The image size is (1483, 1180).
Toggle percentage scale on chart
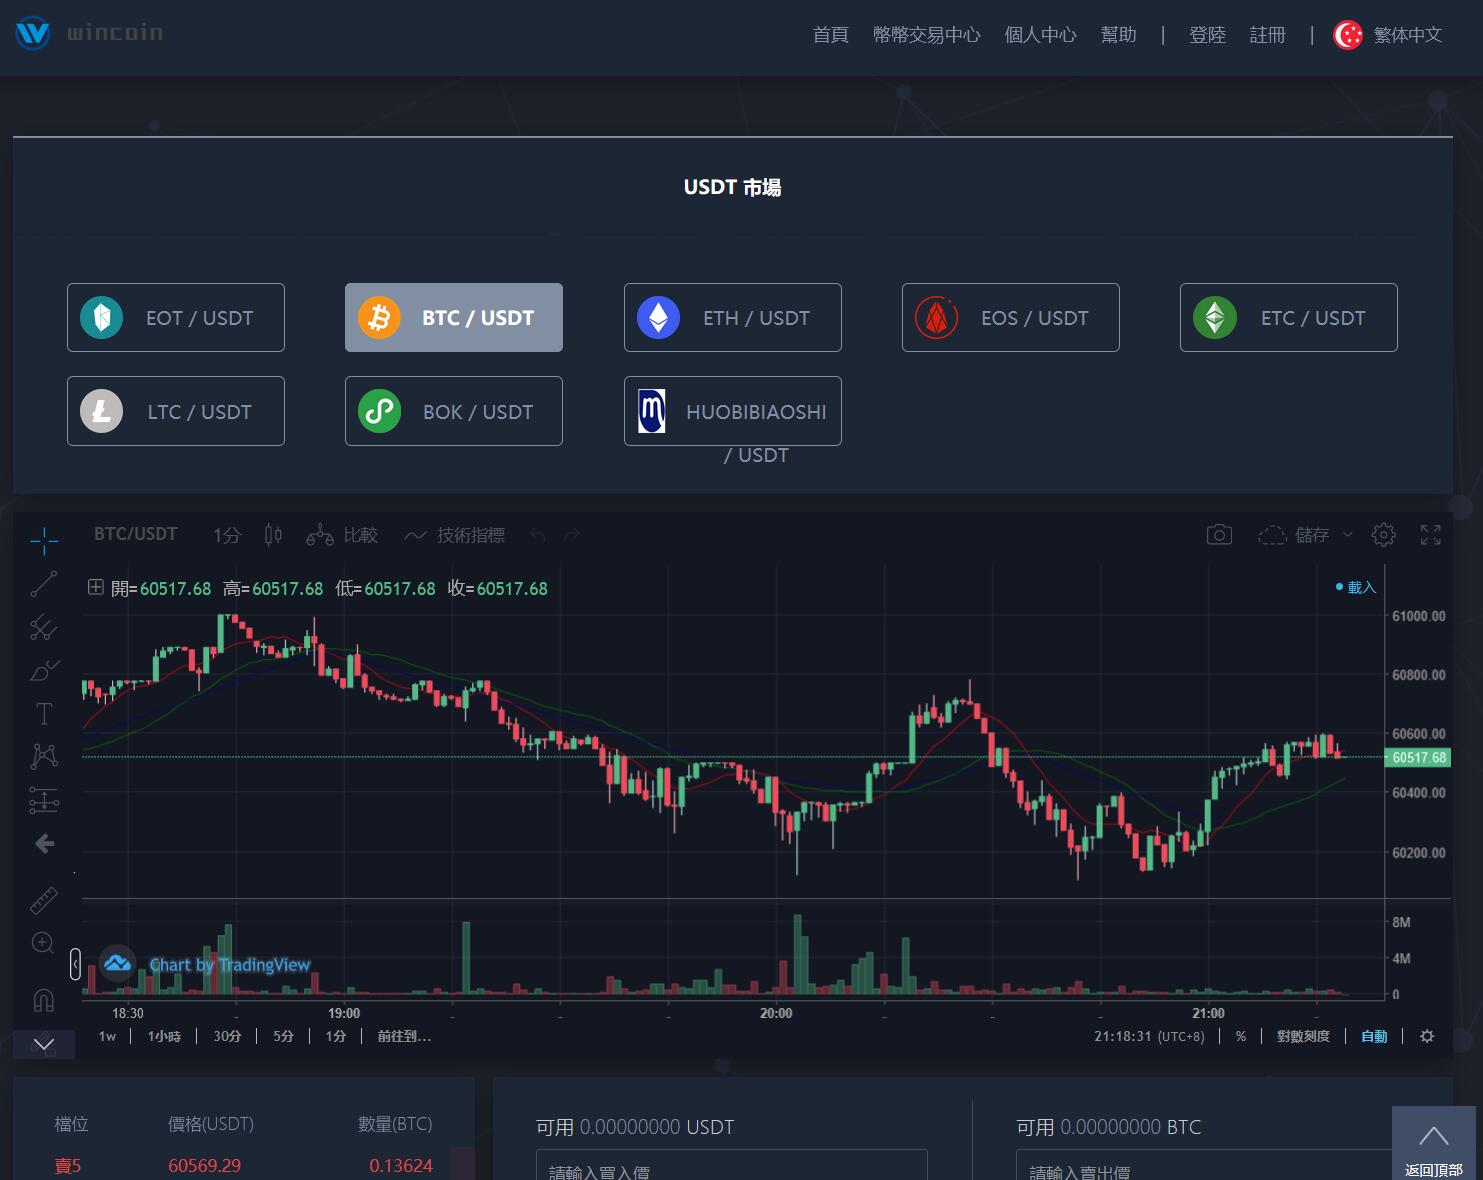[x=1241, y=1037]
